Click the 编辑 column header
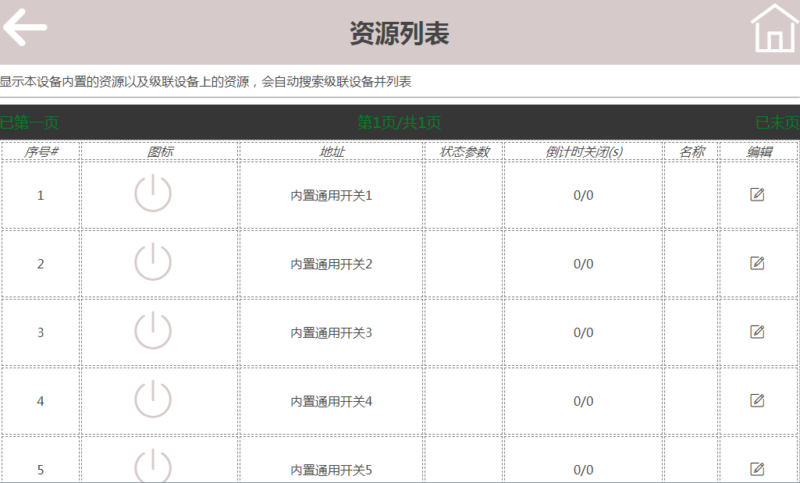The width and height of the screenshot is (800, 483). [x=759, y=152]
